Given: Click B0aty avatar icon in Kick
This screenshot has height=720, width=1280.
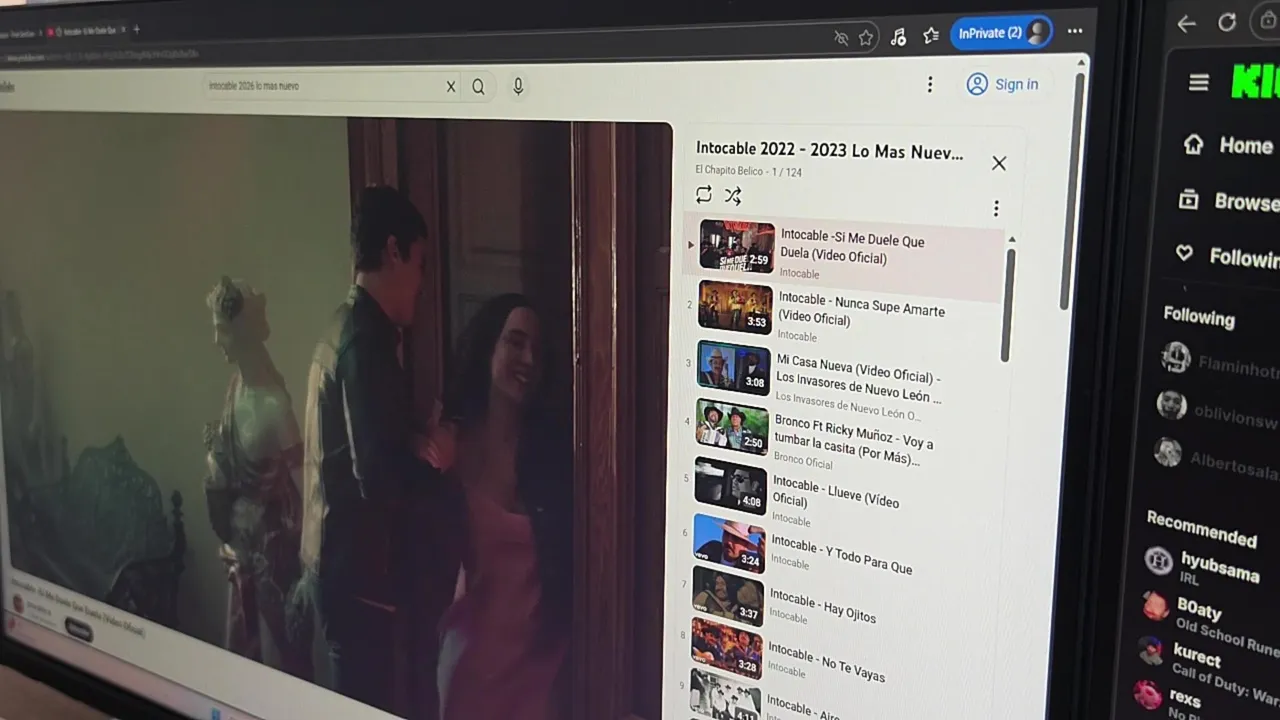Looking at the screenshot, I should point(1156,606).
